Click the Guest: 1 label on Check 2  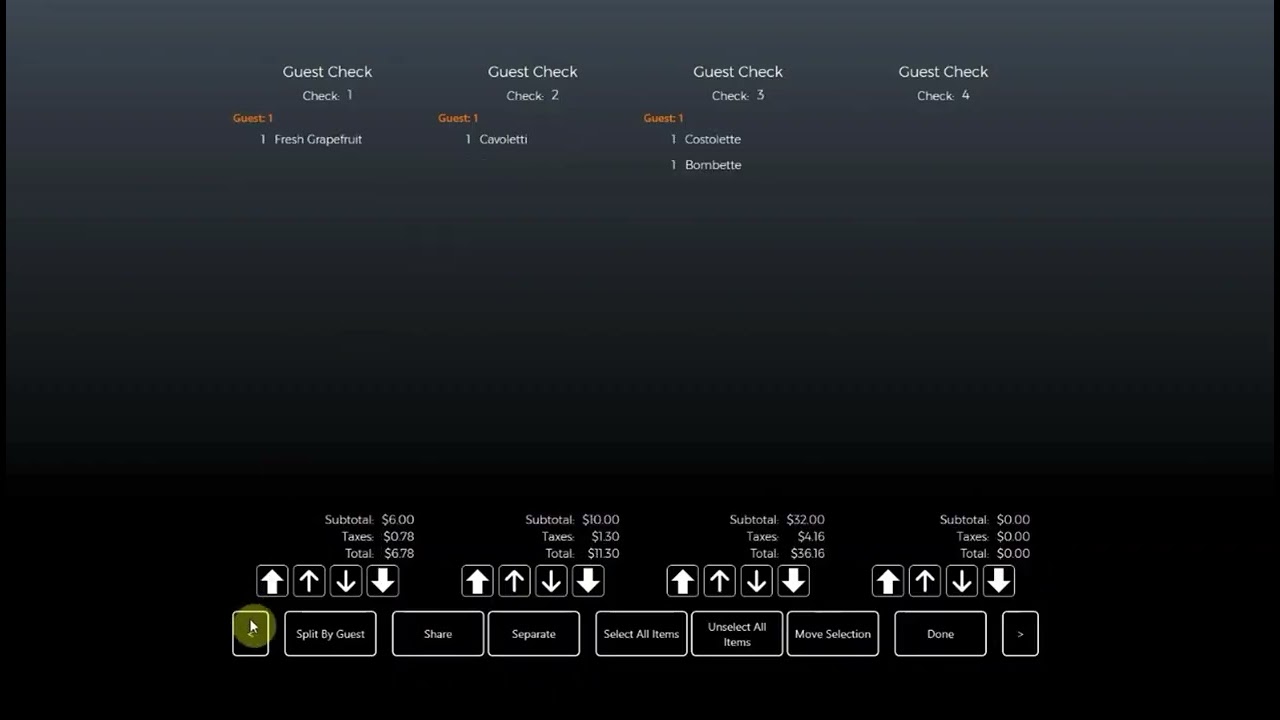click(458, 118)
